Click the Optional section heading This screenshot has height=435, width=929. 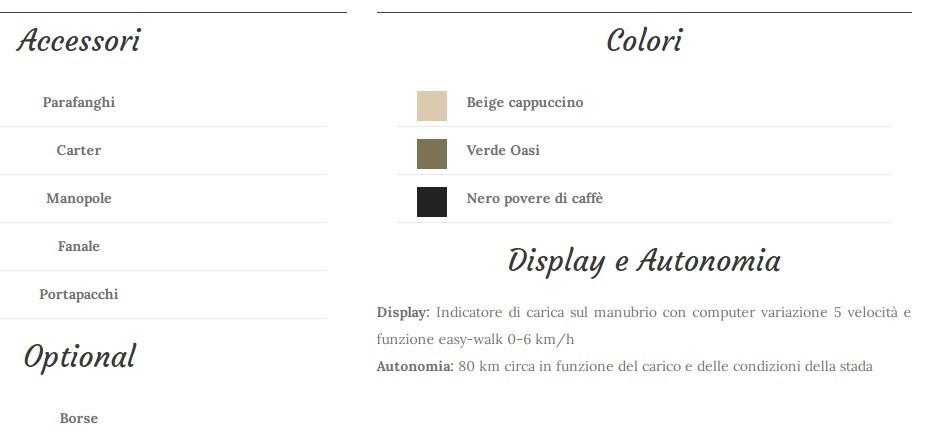pos(79,357)
